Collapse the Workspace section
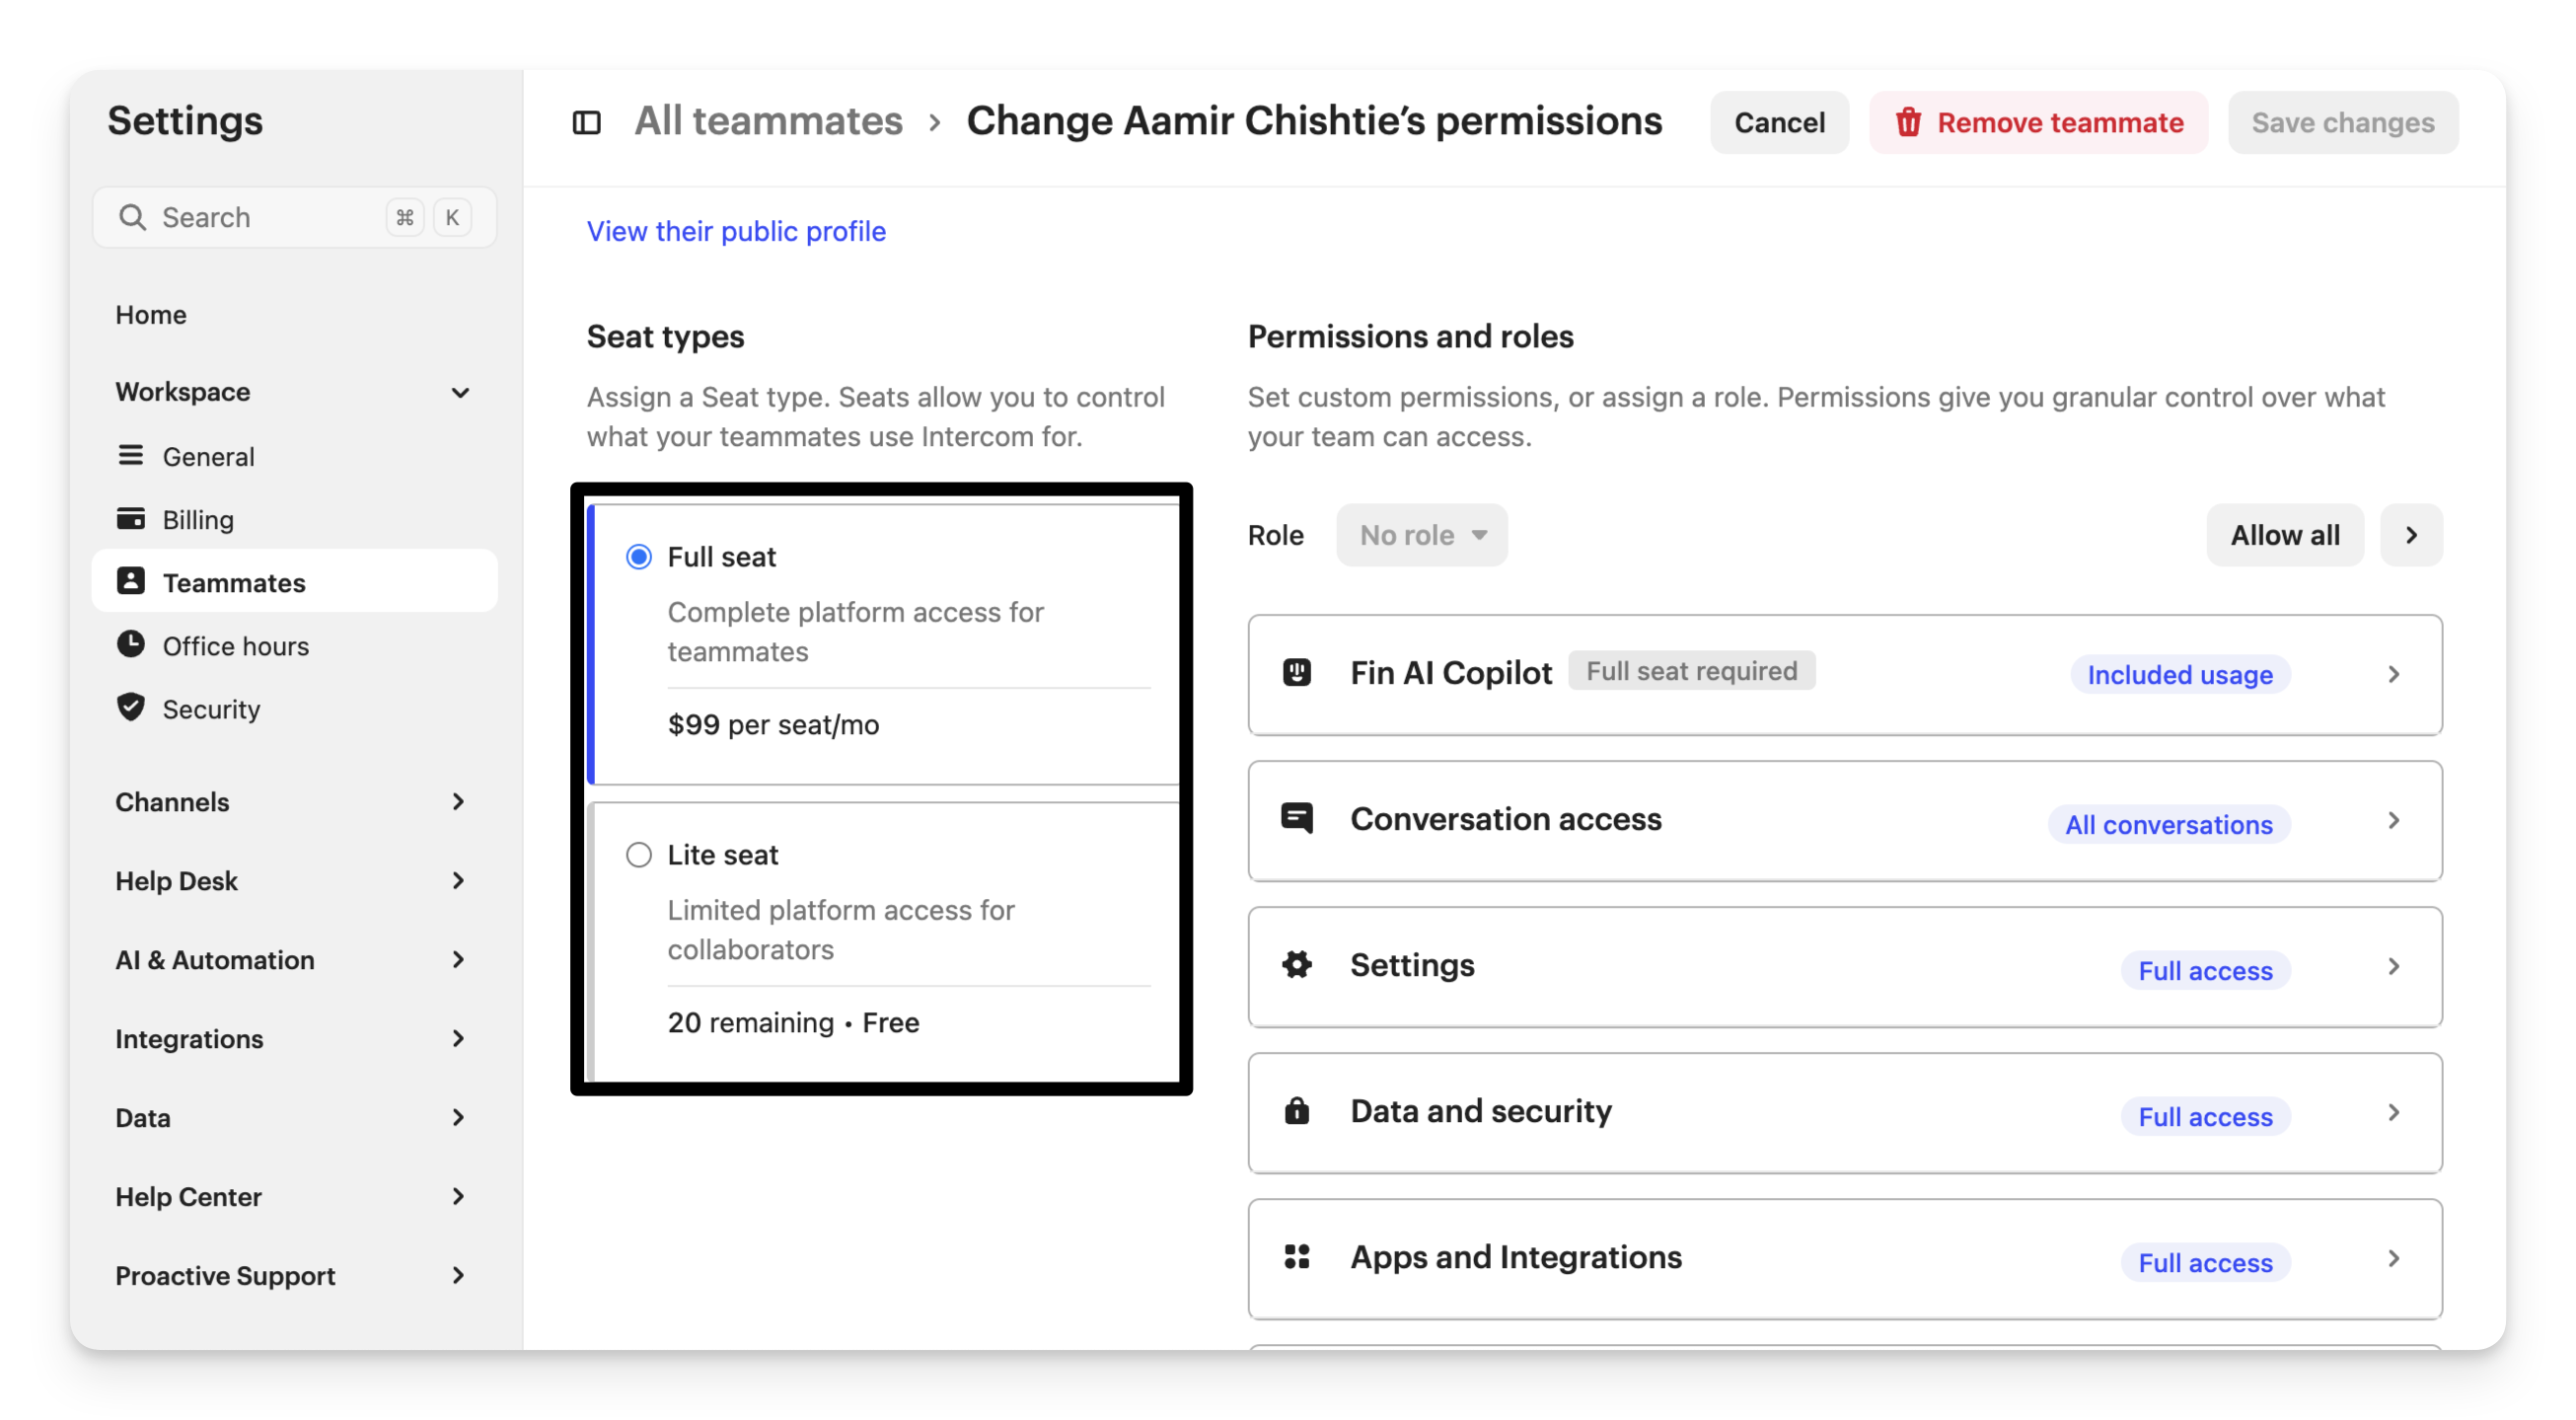 (x=460, y=392)
